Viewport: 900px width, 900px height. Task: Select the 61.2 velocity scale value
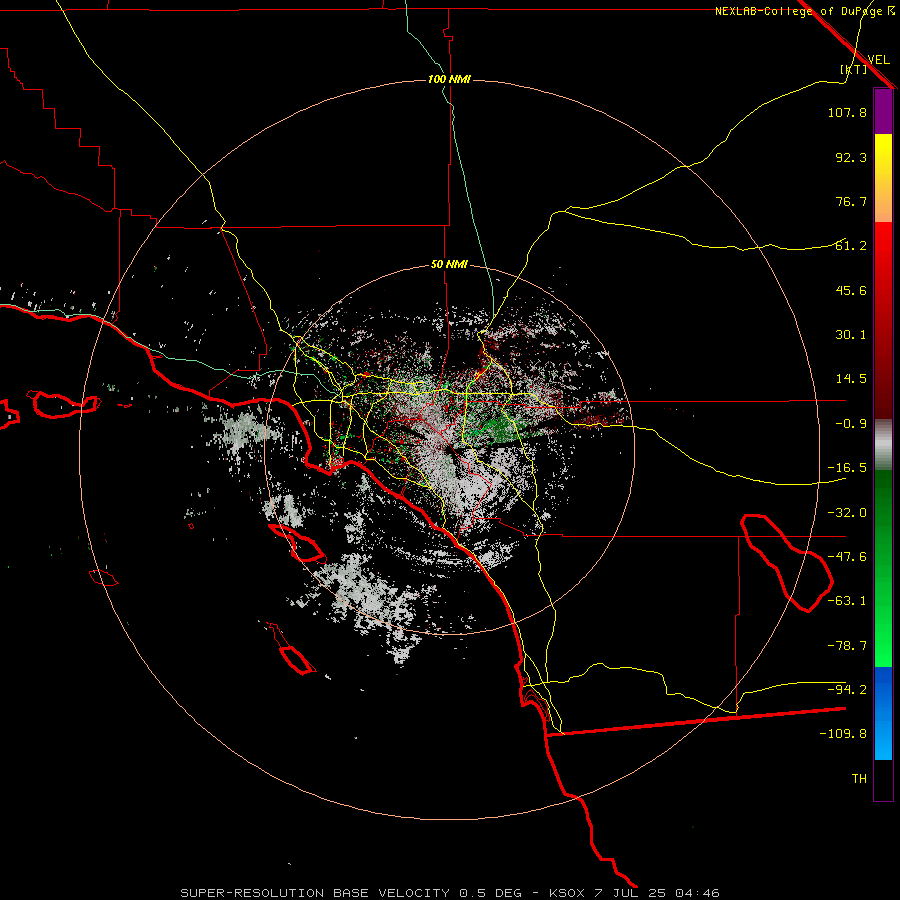pyautogui.click(x=851, y=246)
